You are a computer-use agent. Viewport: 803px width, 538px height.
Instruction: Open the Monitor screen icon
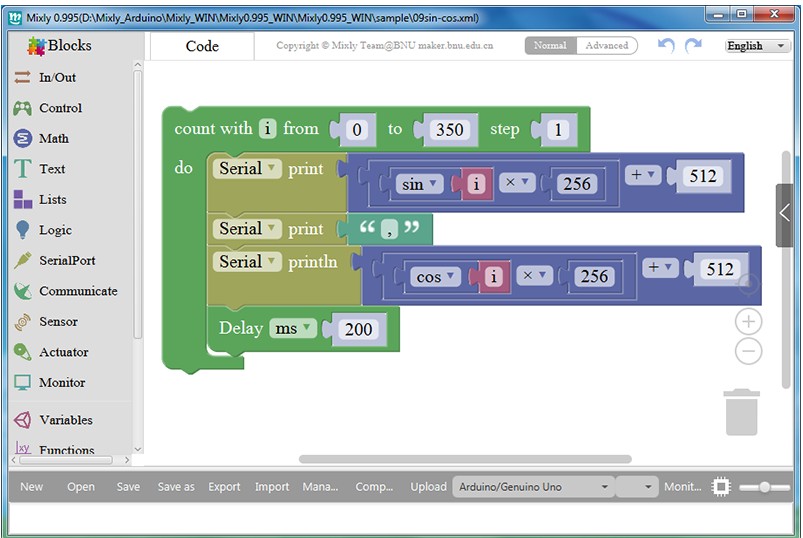tap(22, 382)
